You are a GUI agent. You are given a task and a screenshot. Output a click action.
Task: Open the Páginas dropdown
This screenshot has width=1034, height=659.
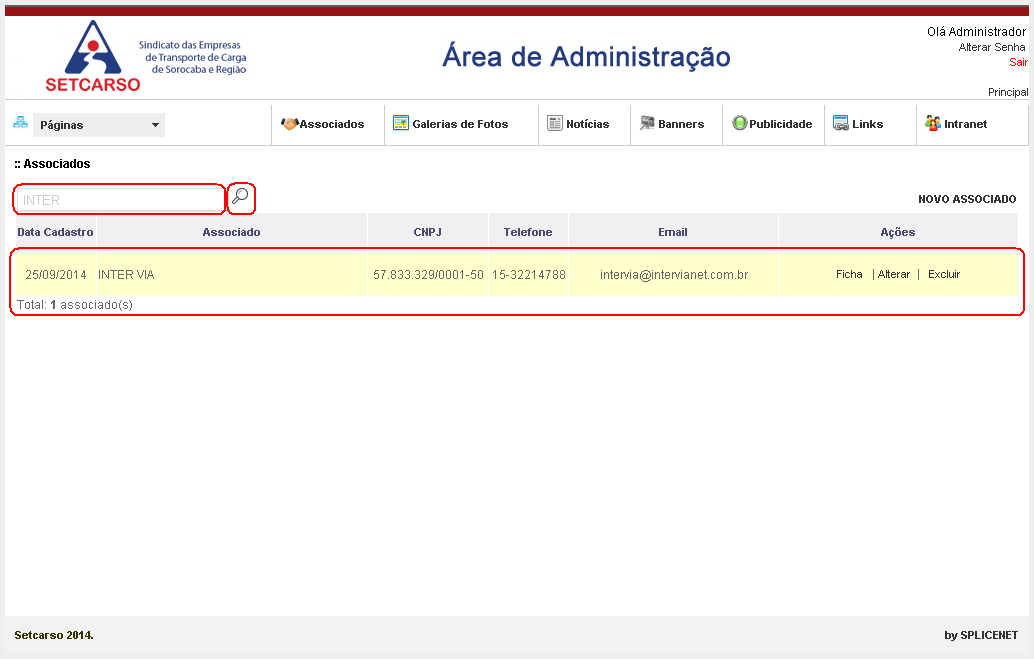(99, 125)
